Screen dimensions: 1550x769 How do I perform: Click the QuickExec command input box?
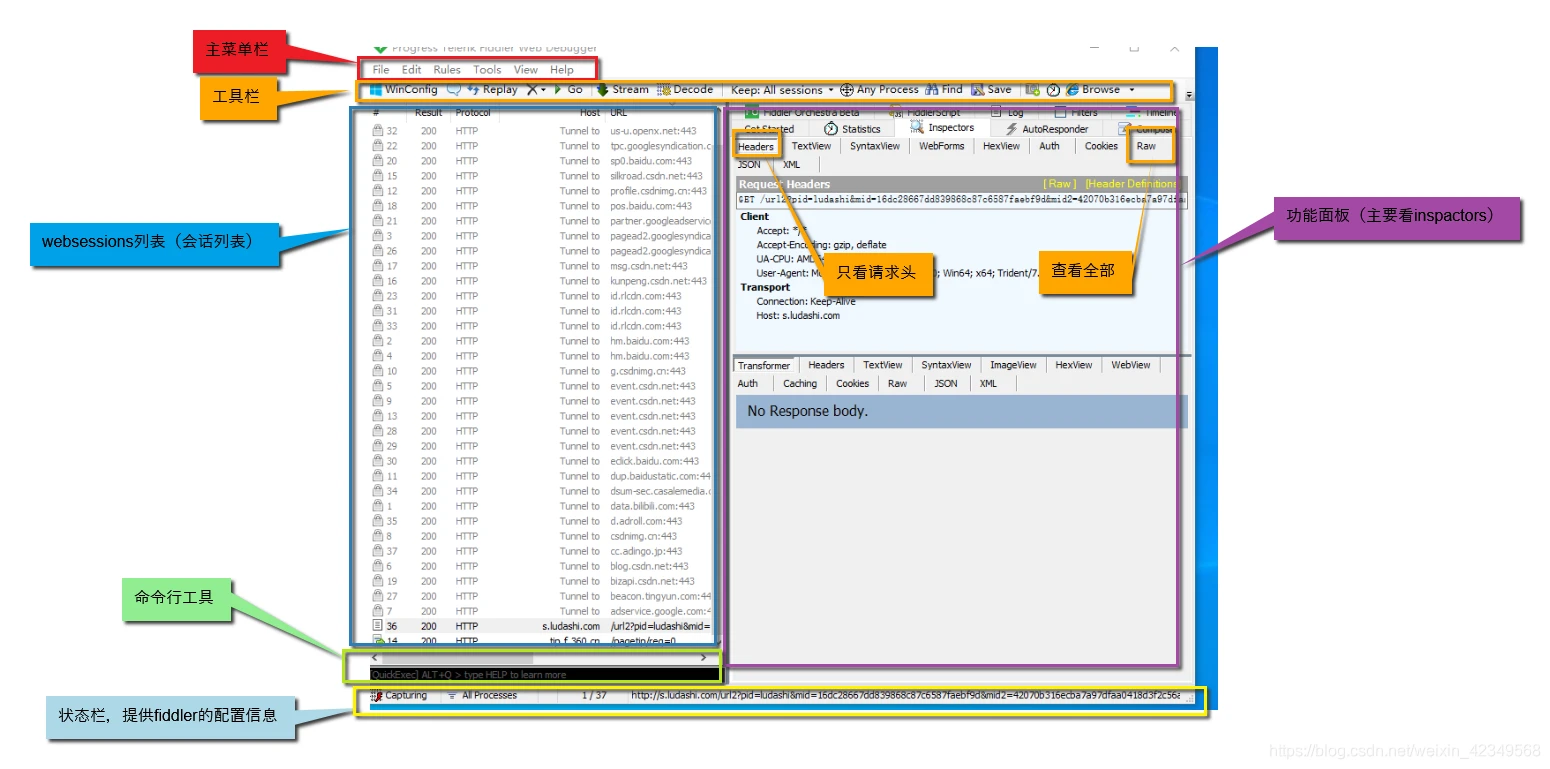point(544,675)
